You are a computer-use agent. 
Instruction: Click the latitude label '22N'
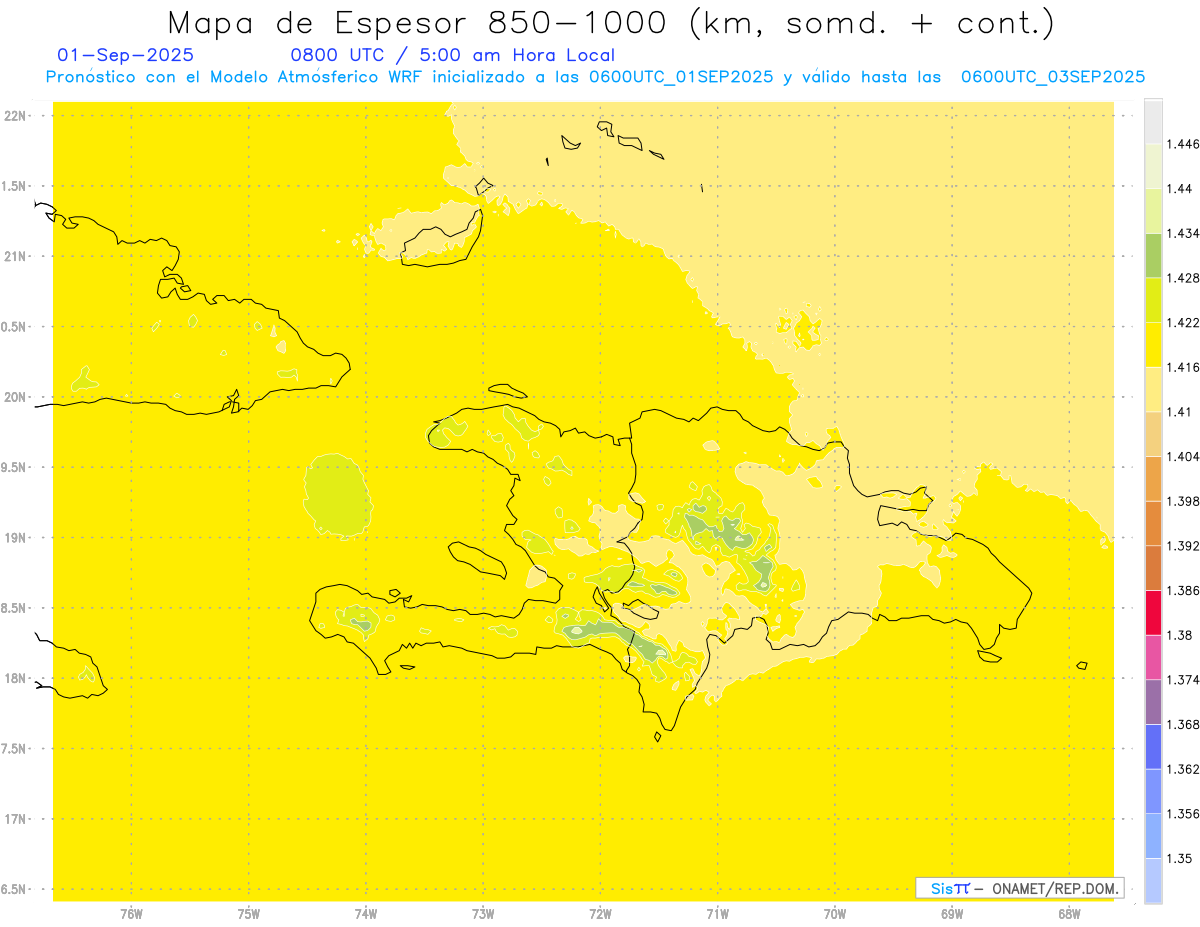pos(17,116)
